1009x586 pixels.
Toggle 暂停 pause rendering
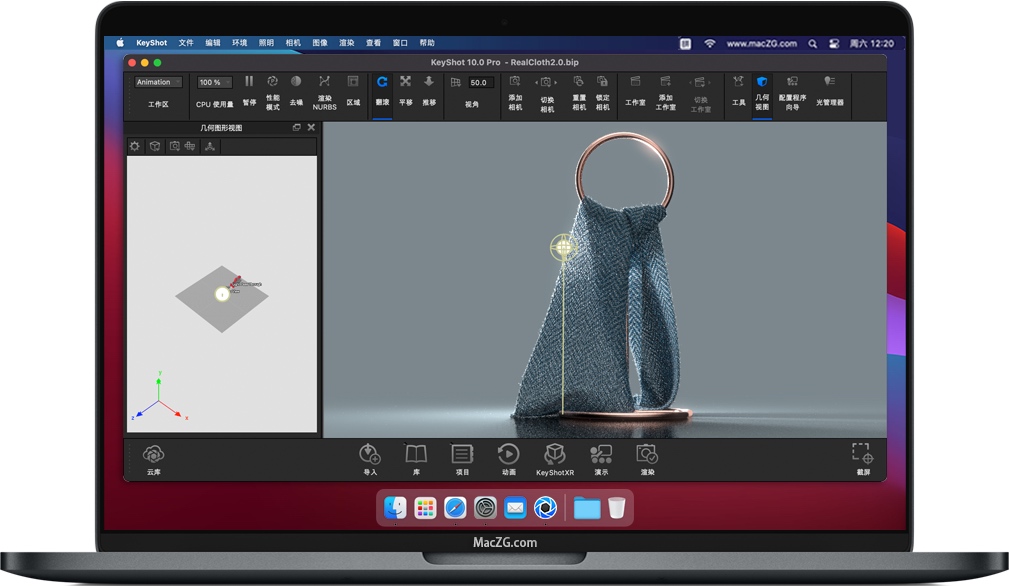tap(249, 83)
